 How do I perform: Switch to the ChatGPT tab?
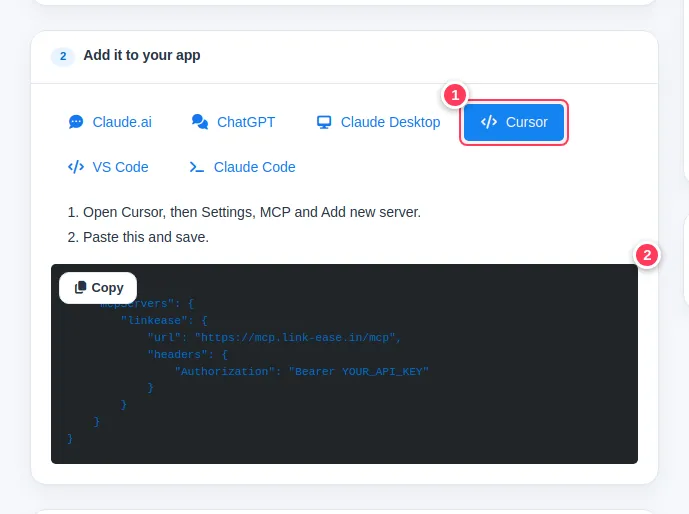[x=233, y=122]
